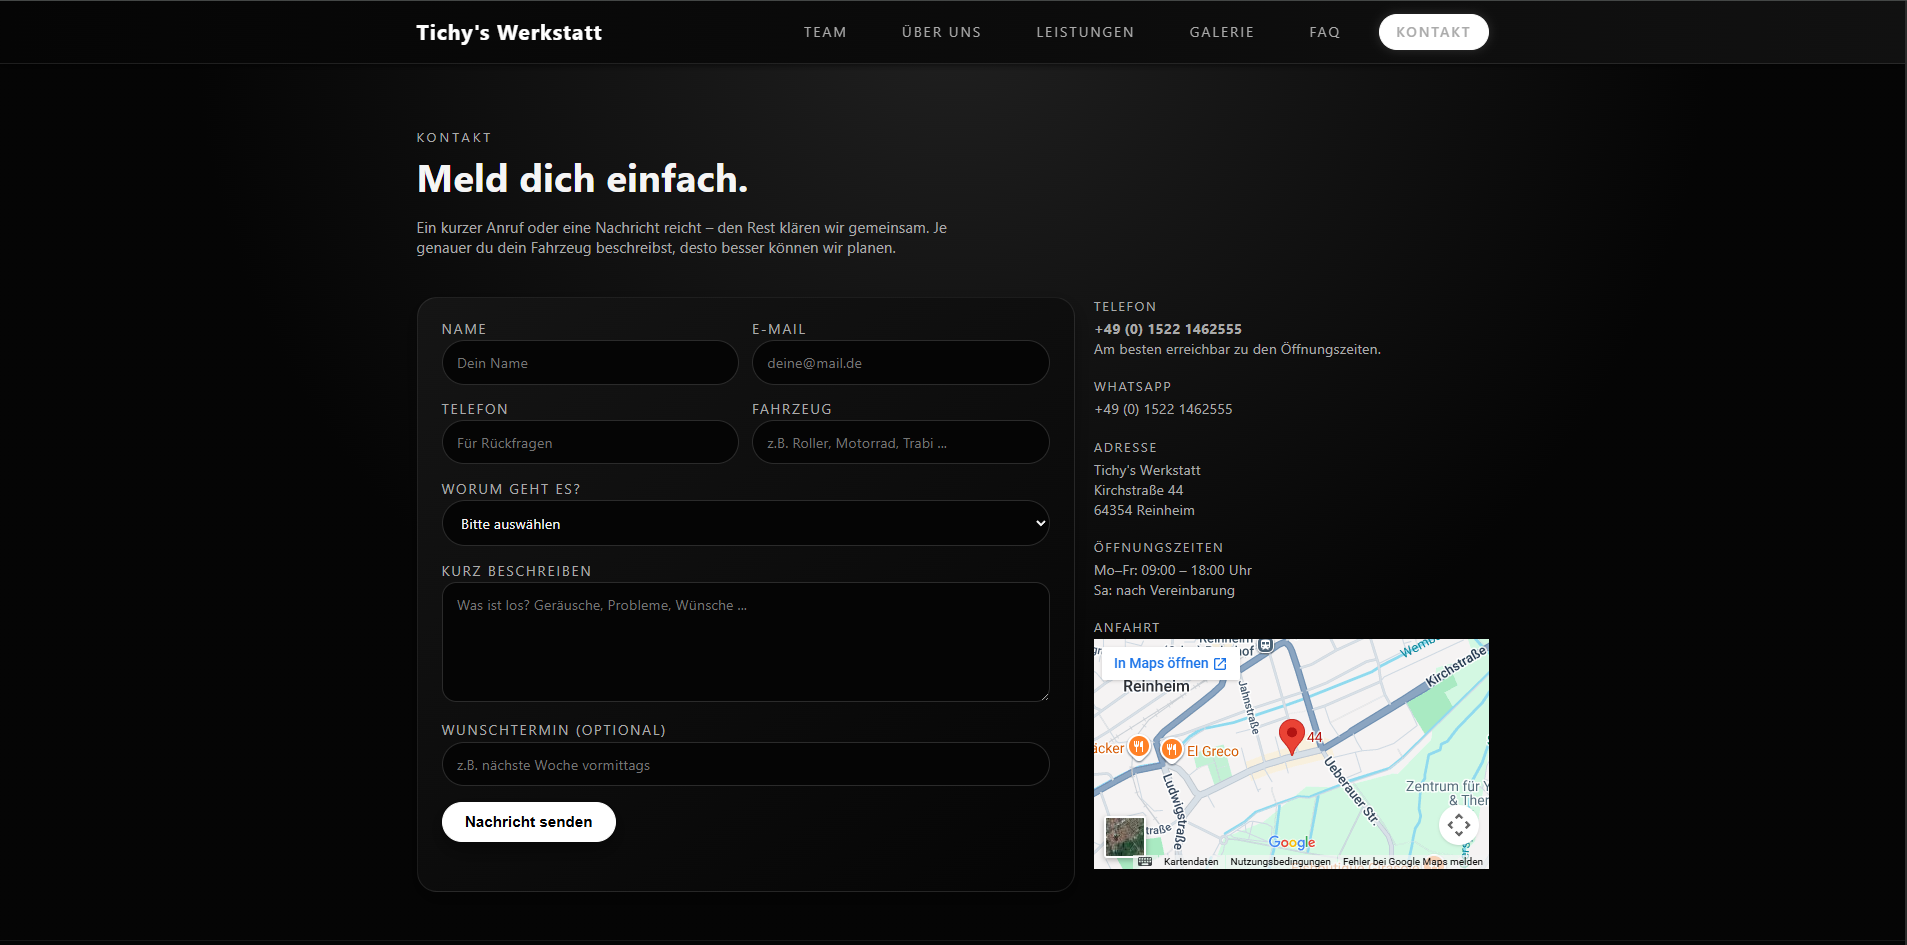Viewport: 1907px width, 945px height.
Task: Click 'Fehler bei Google Maps melden'
Action: [1413, 861]
